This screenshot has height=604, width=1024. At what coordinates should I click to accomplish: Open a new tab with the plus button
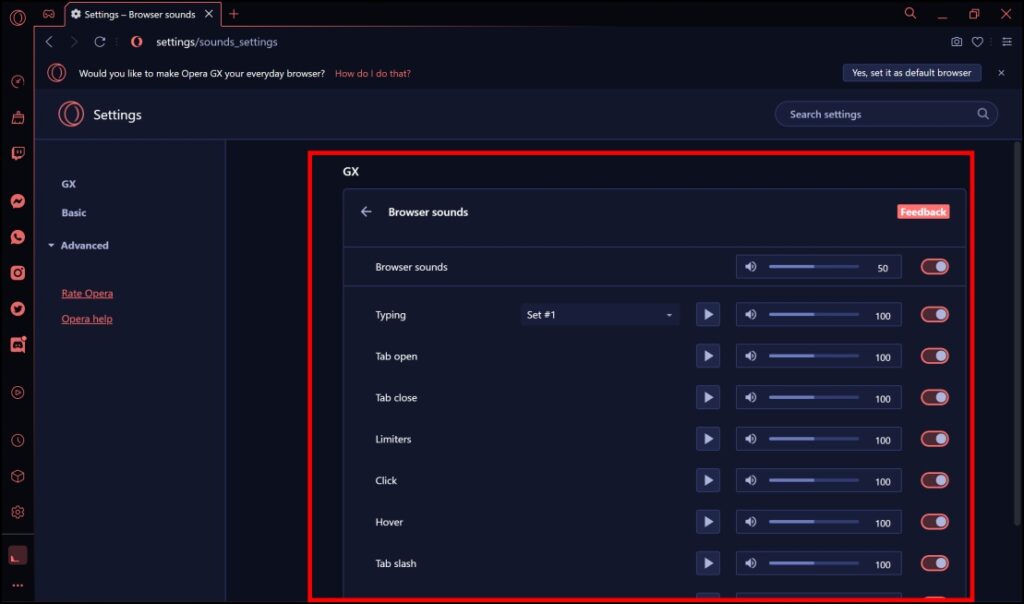[234, 14]
